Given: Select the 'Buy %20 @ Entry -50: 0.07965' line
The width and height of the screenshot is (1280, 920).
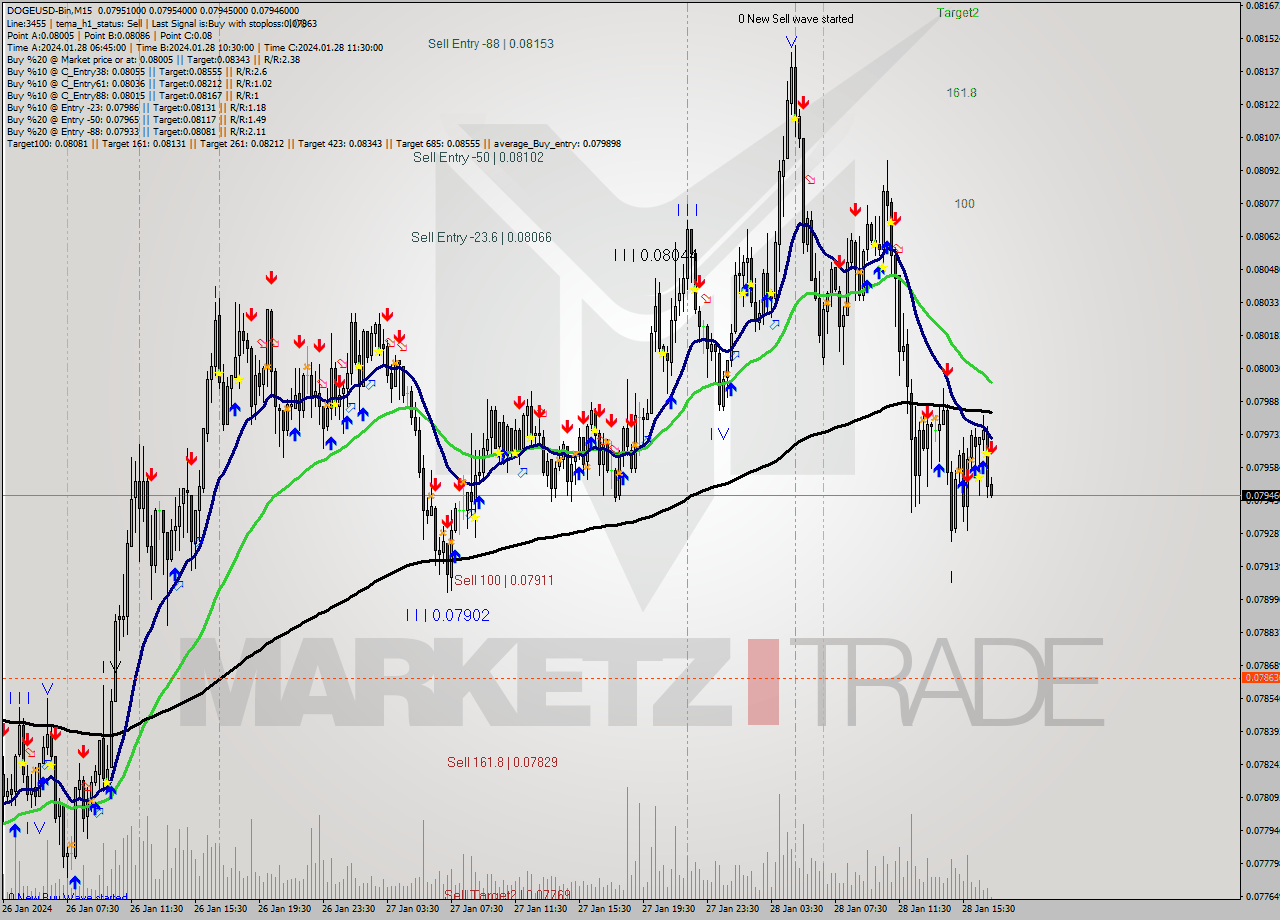Looking at the screenshot, I should [x=136, y=119].
